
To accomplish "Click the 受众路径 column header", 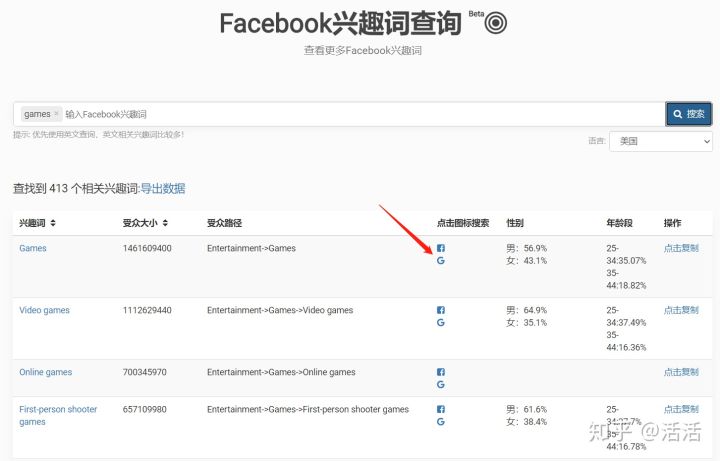I will coord(225,223).
